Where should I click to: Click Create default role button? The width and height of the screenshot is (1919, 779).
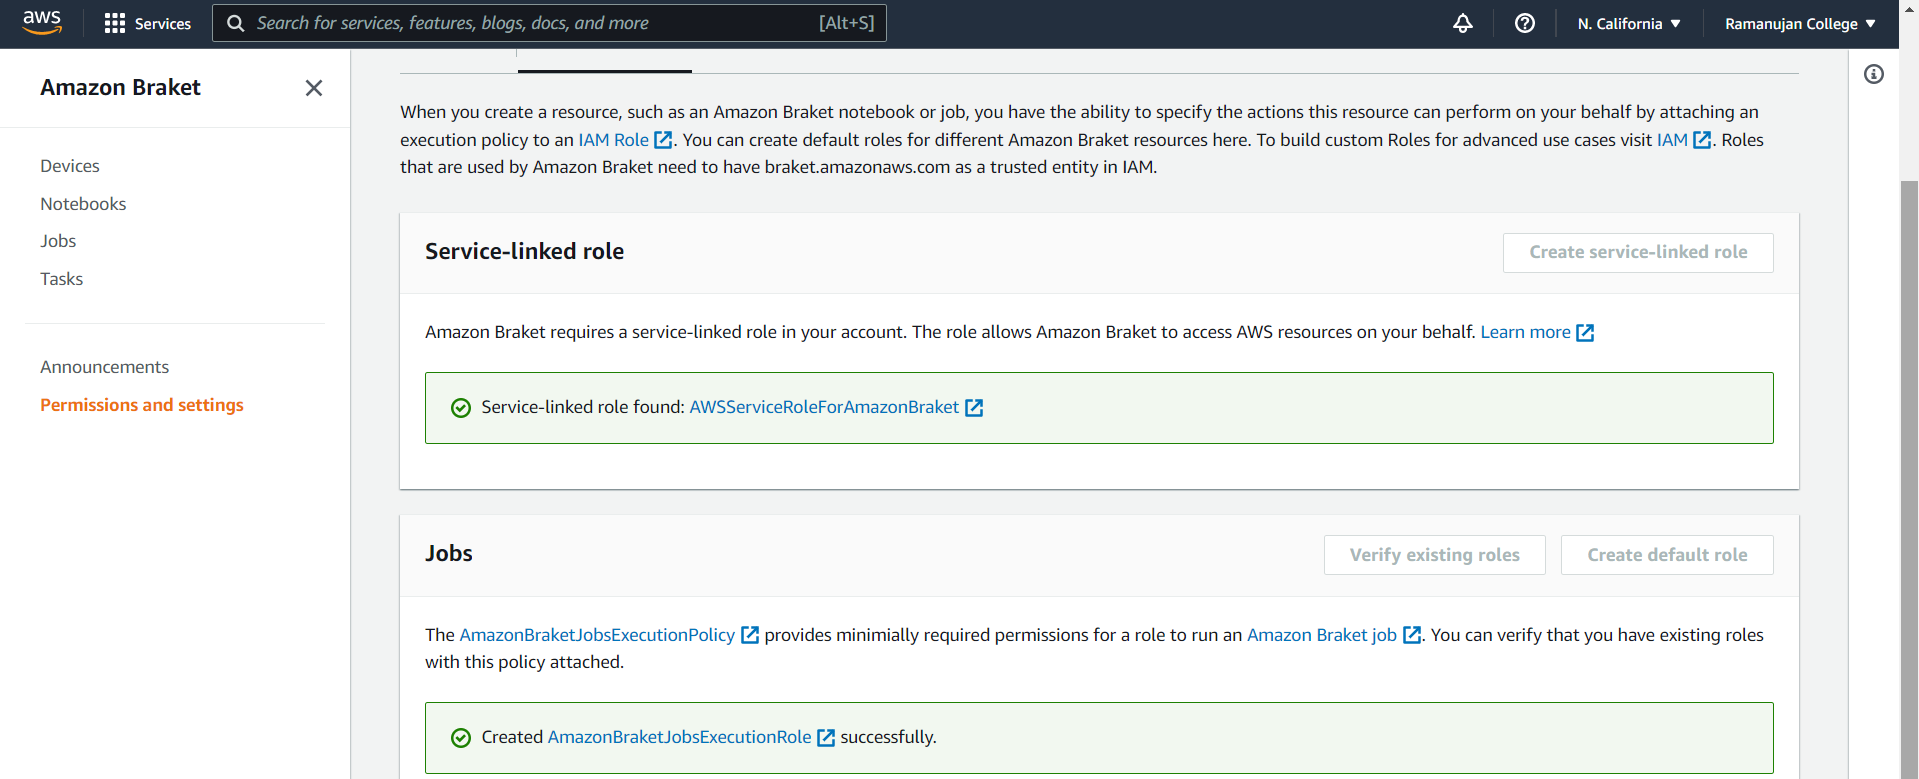(x=1667, y=555)
